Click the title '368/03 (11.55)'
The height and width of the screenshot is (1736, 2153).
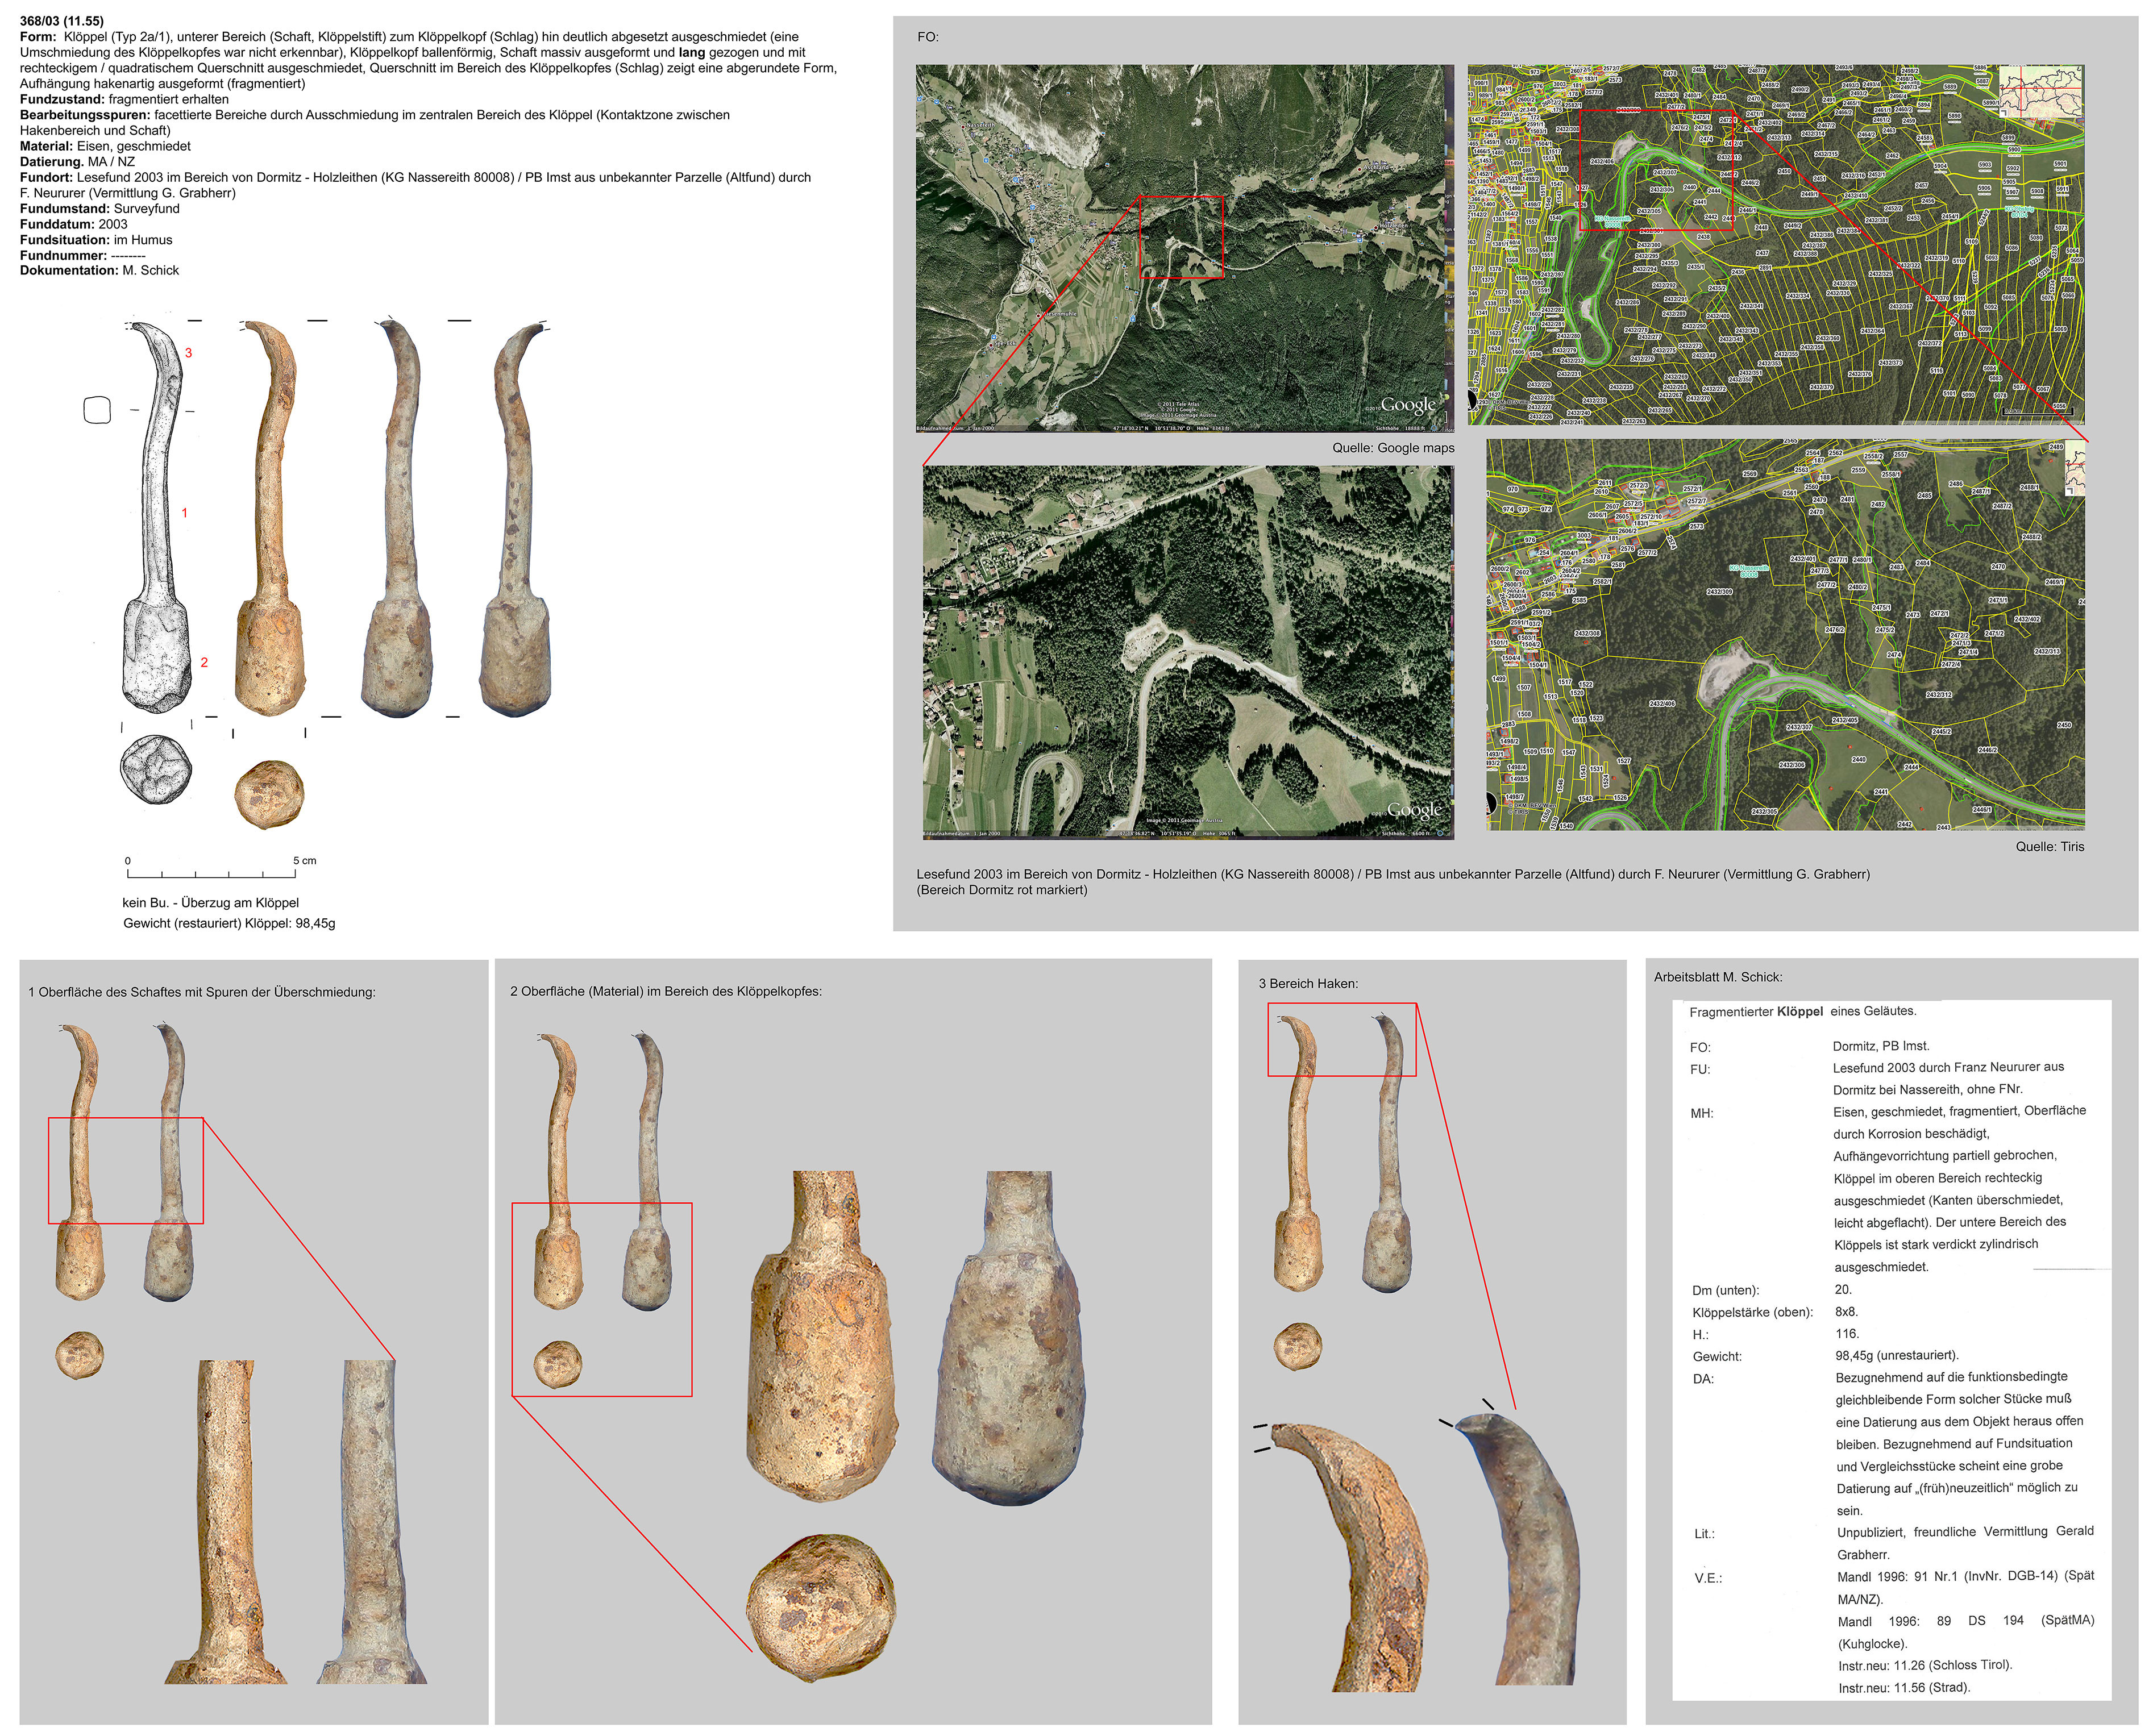62,21
